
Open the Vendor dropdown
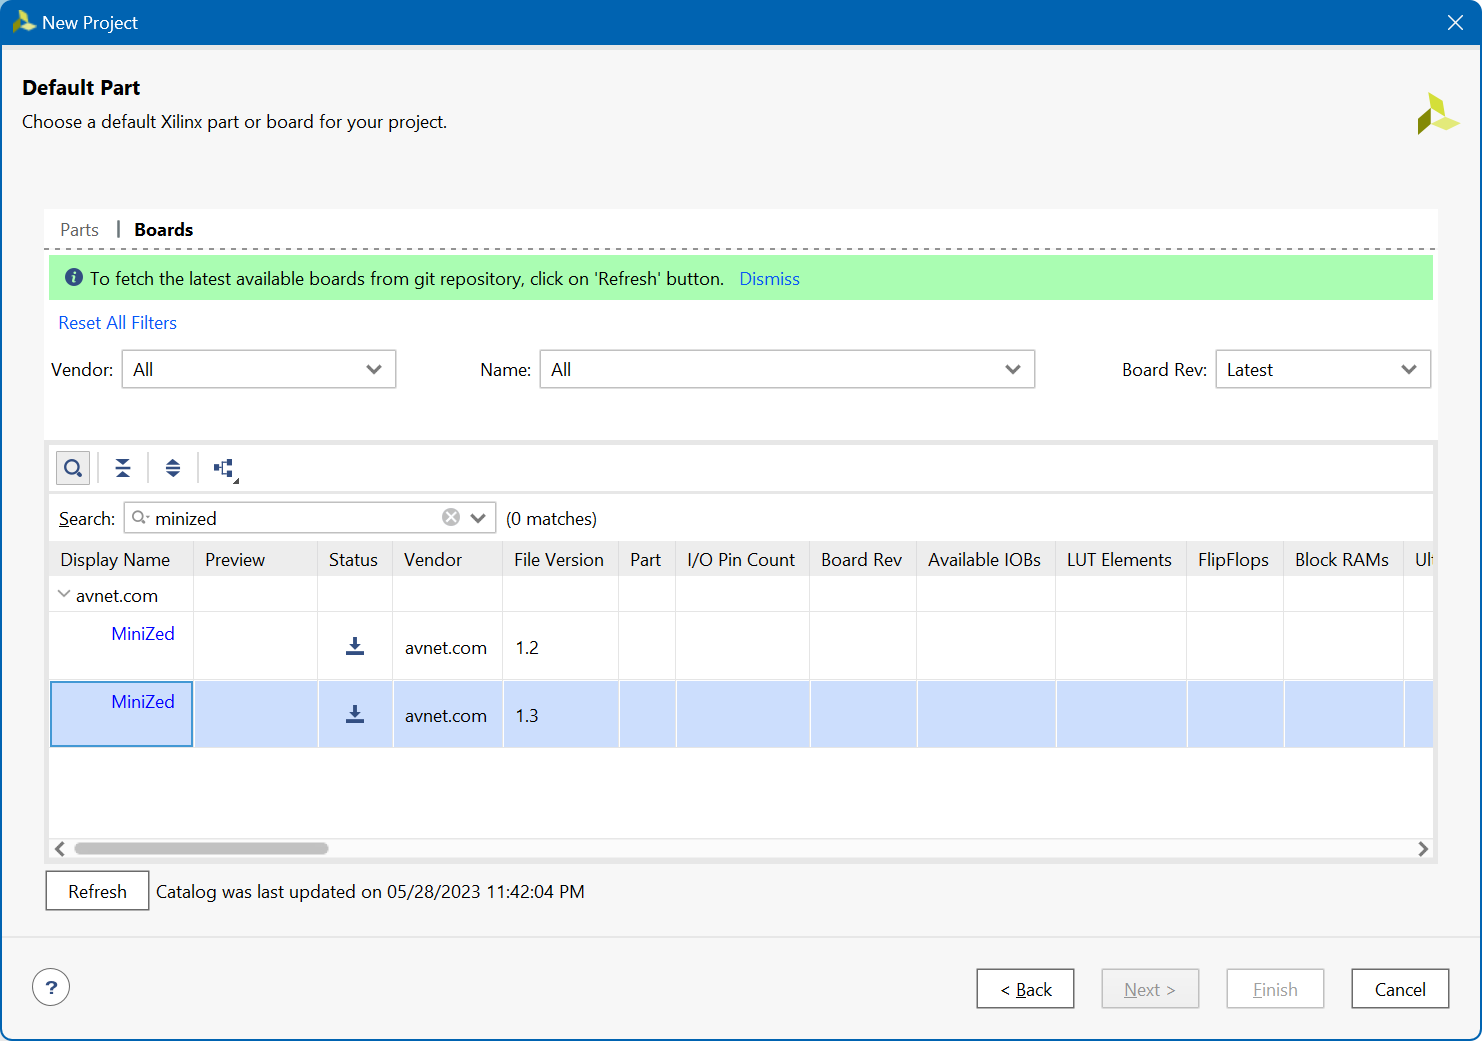coord(259,369)
